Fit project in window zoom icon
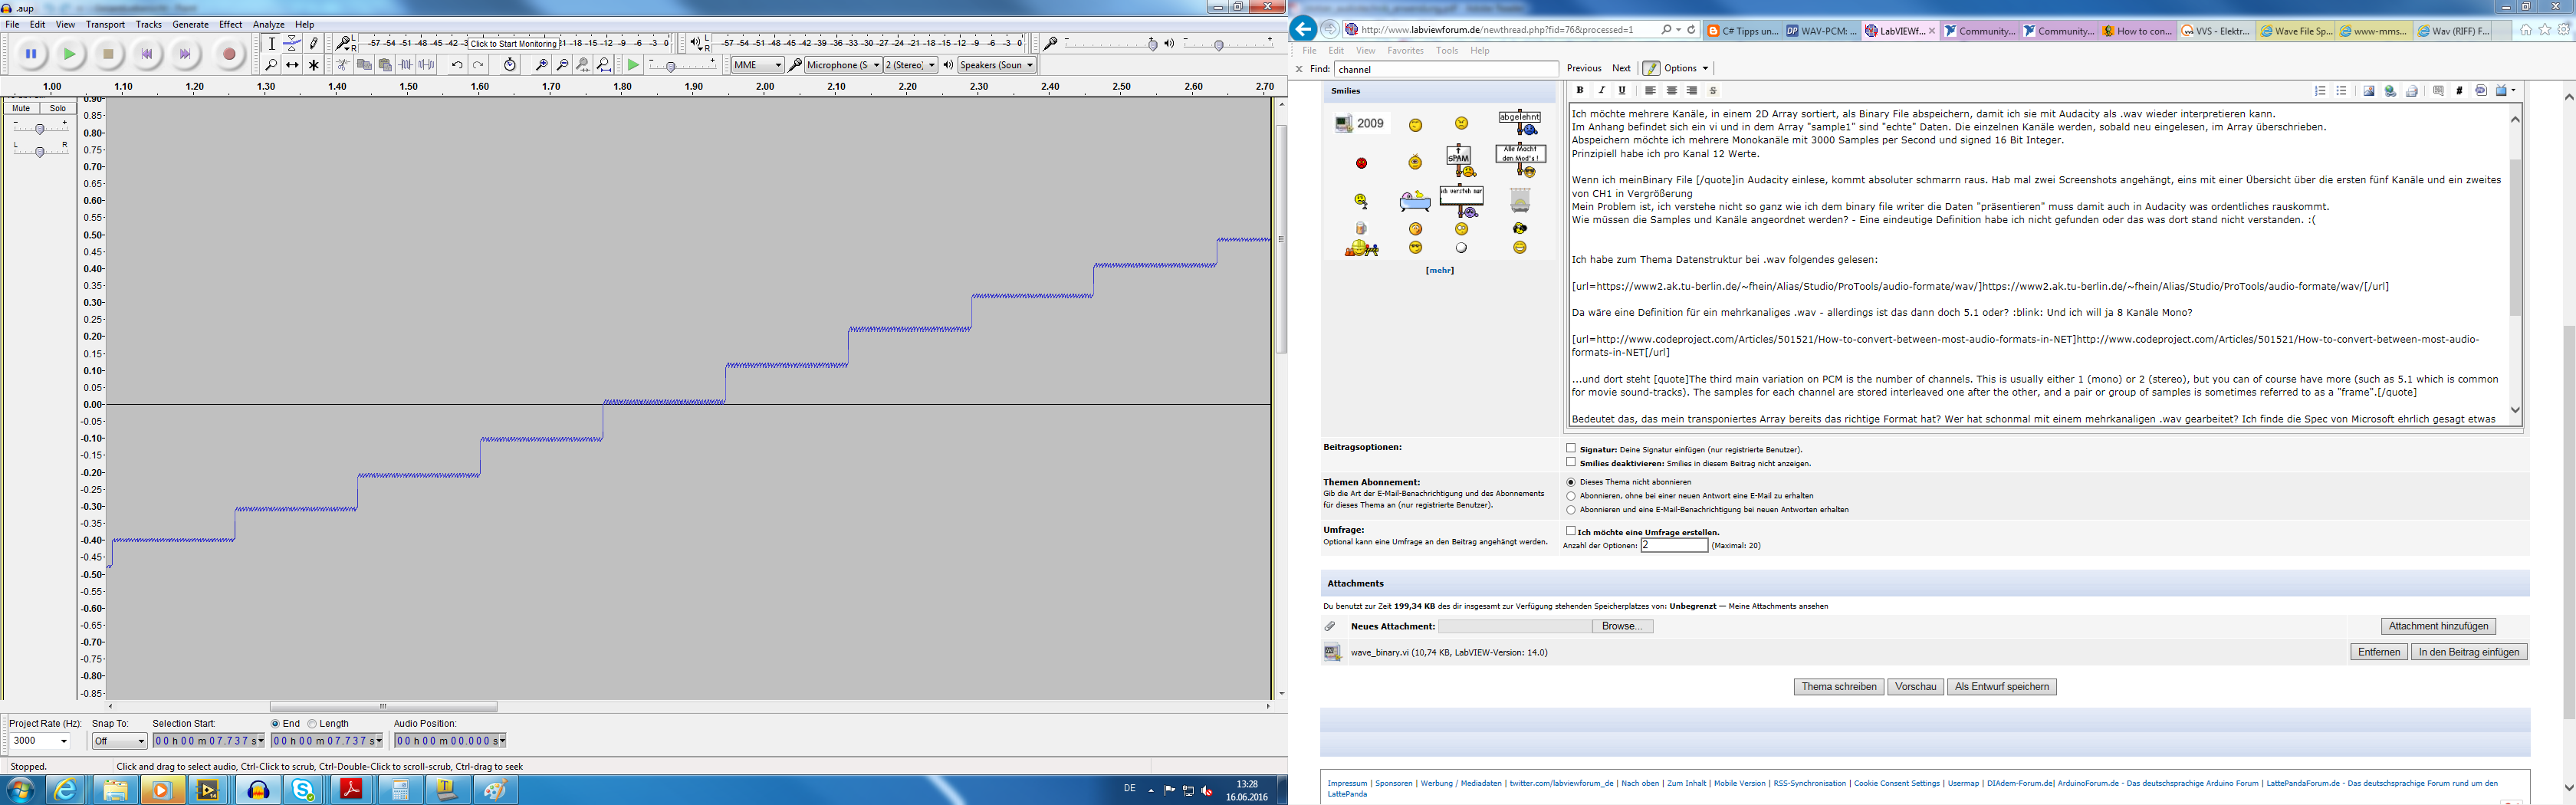 (x=605, y=65)
